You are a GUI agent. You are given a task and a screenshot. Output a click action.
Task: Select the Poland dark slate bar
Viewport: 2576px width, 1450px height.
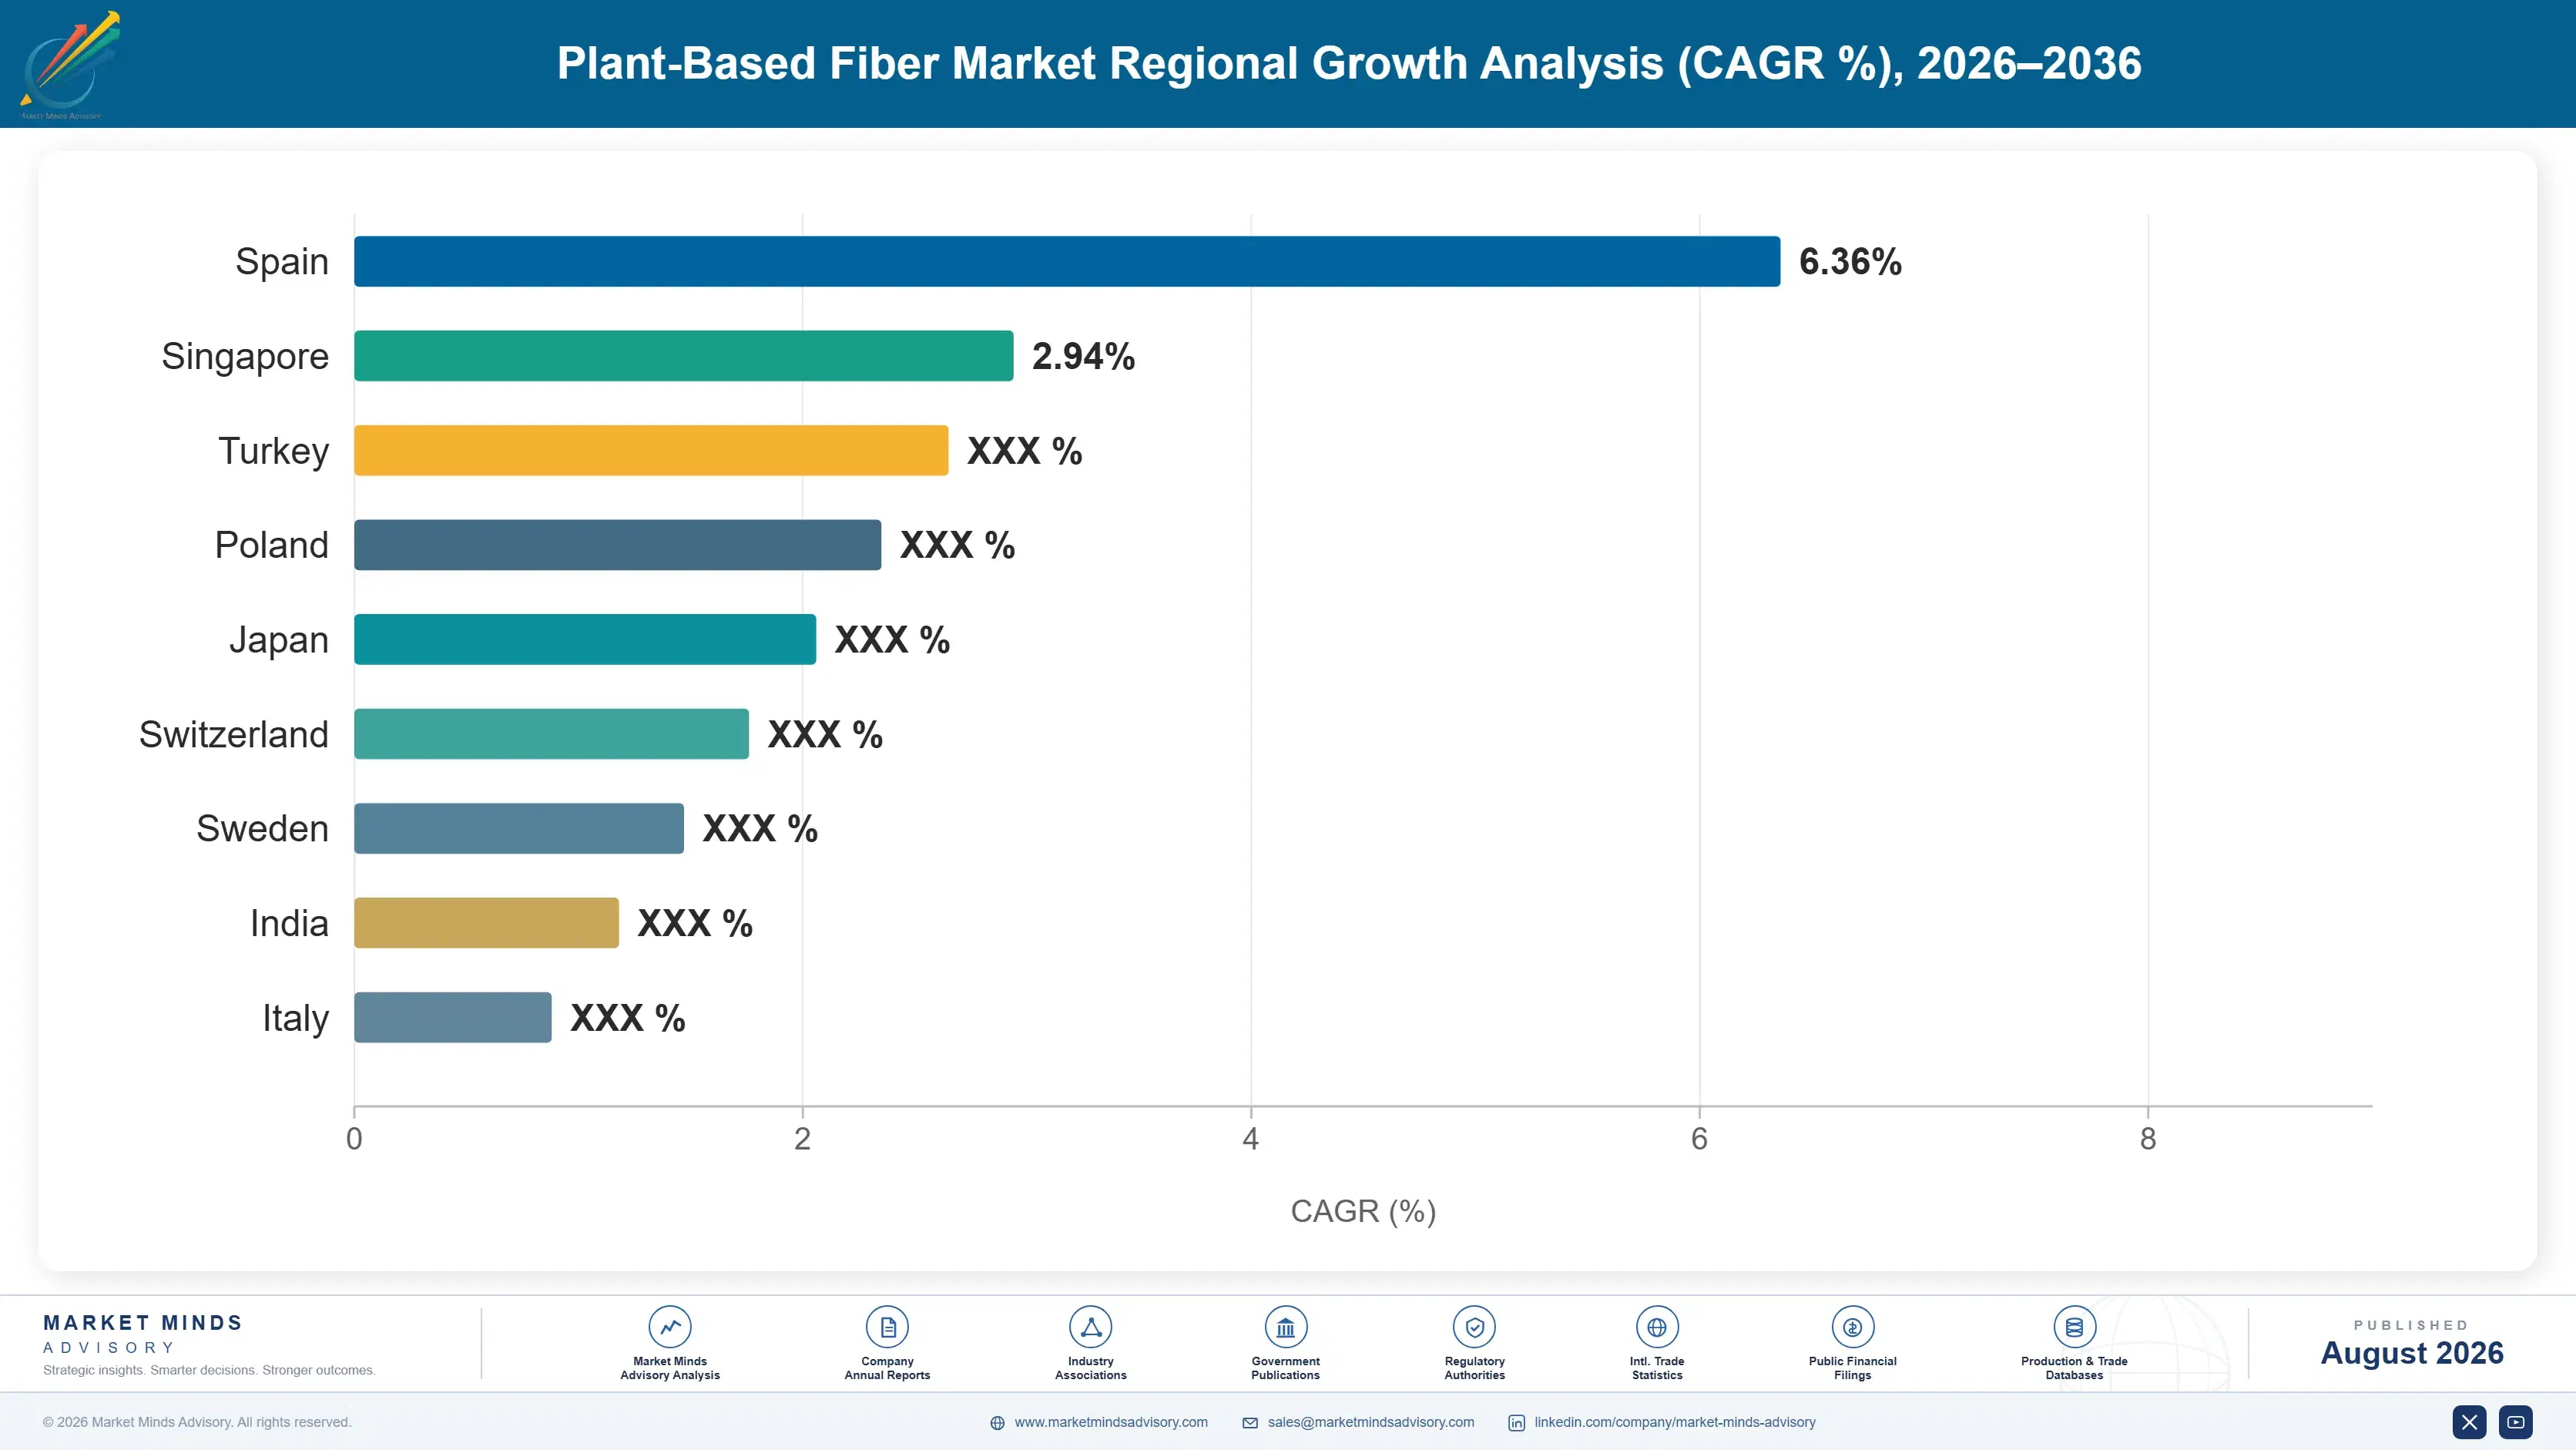click(618, 545)
